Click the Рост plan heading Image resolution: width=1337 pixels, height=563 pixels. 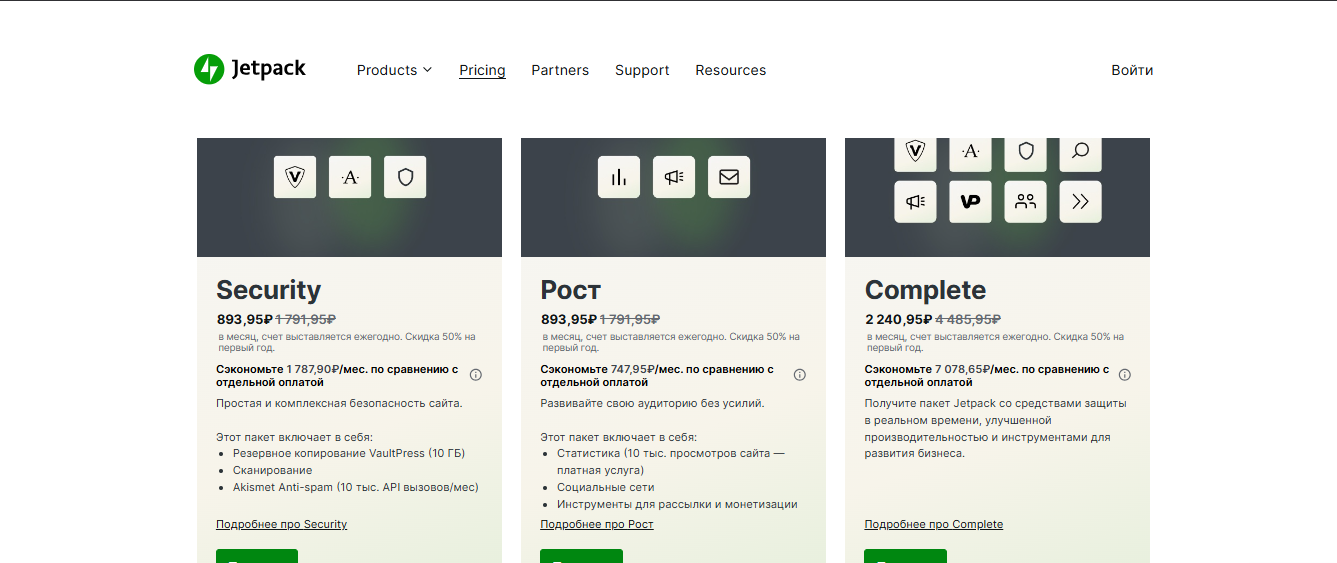570,290
